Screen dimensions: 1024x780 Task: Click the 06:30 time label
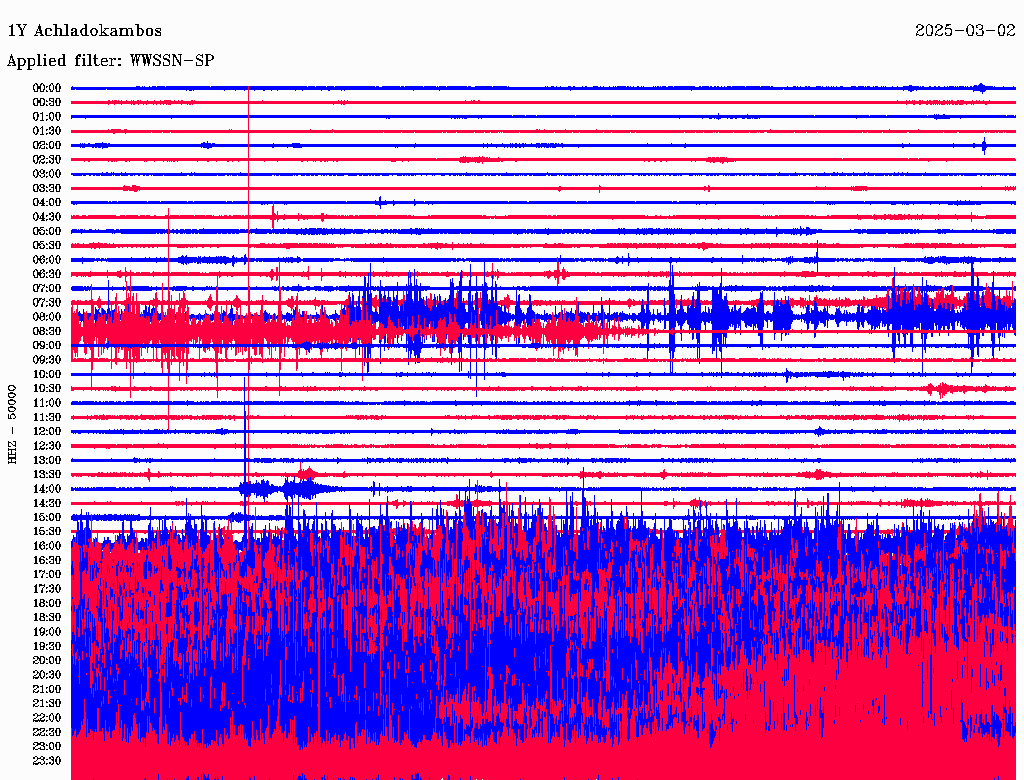point(47,274)
